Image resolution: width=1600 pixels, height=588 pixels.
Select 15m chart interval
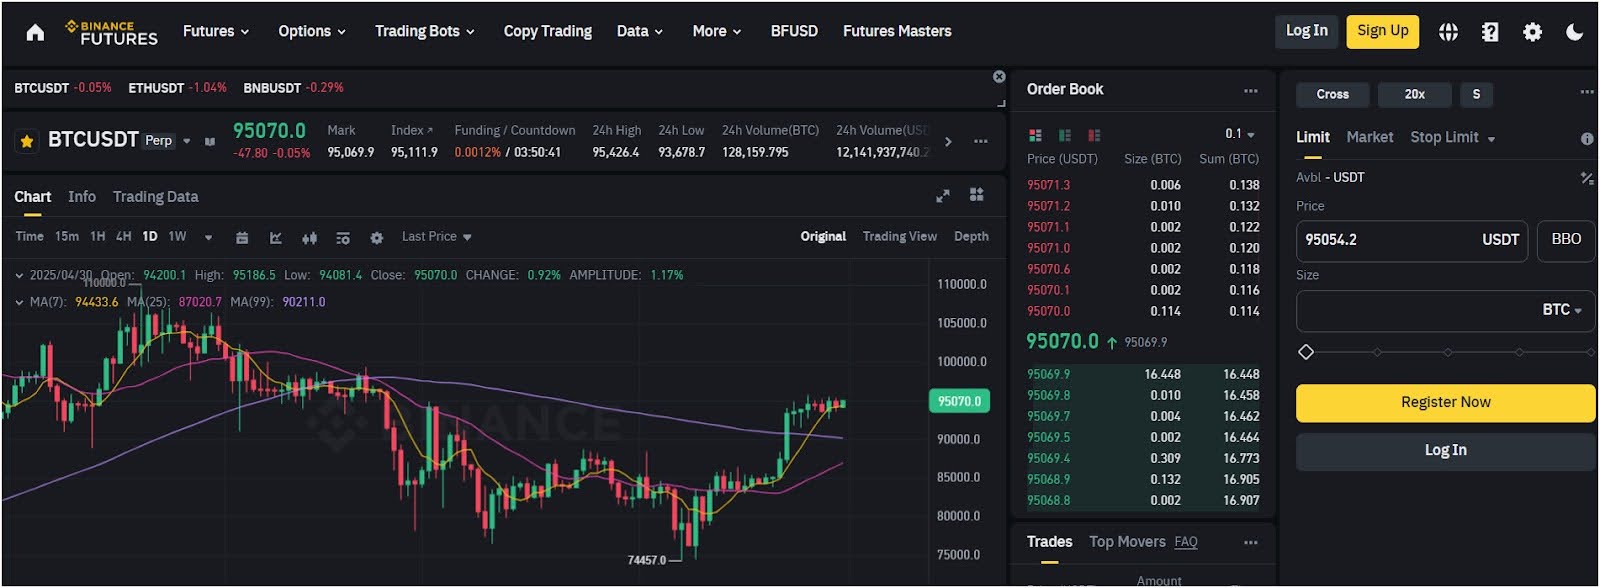[x=67, y=237]
